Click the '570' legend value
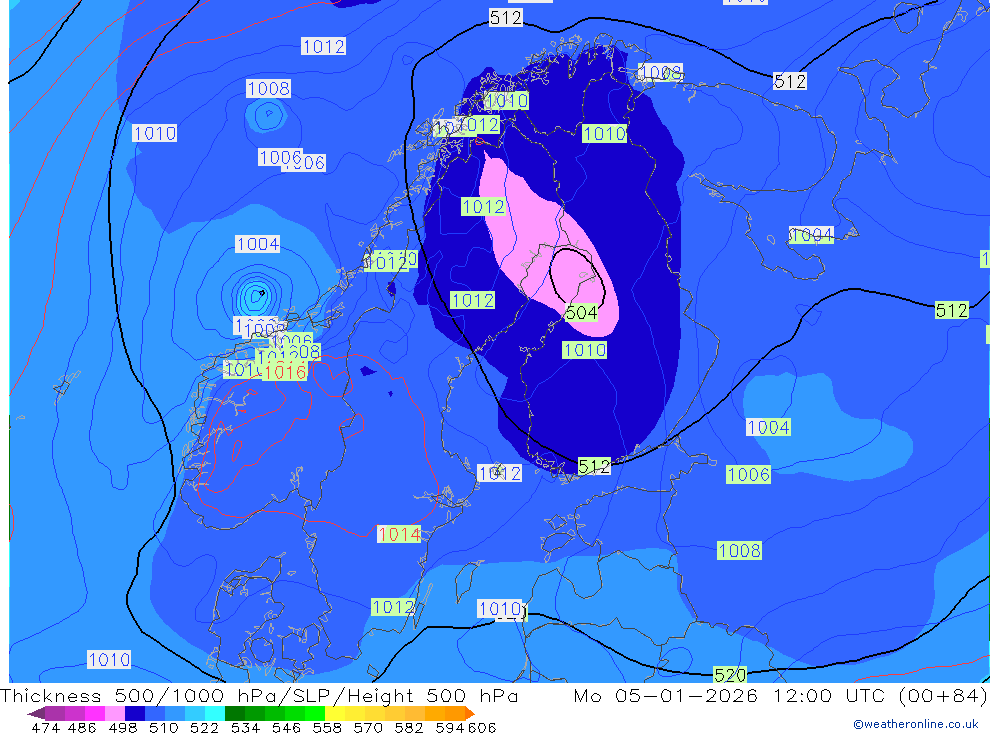Viewport: 1000px width, 733px height. click(x=368, y=727)
